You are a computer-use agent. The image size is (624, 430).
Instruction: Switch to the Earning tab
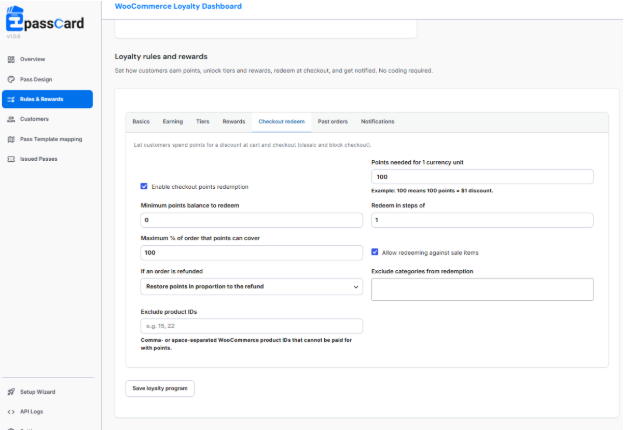(x=173, y=122)
